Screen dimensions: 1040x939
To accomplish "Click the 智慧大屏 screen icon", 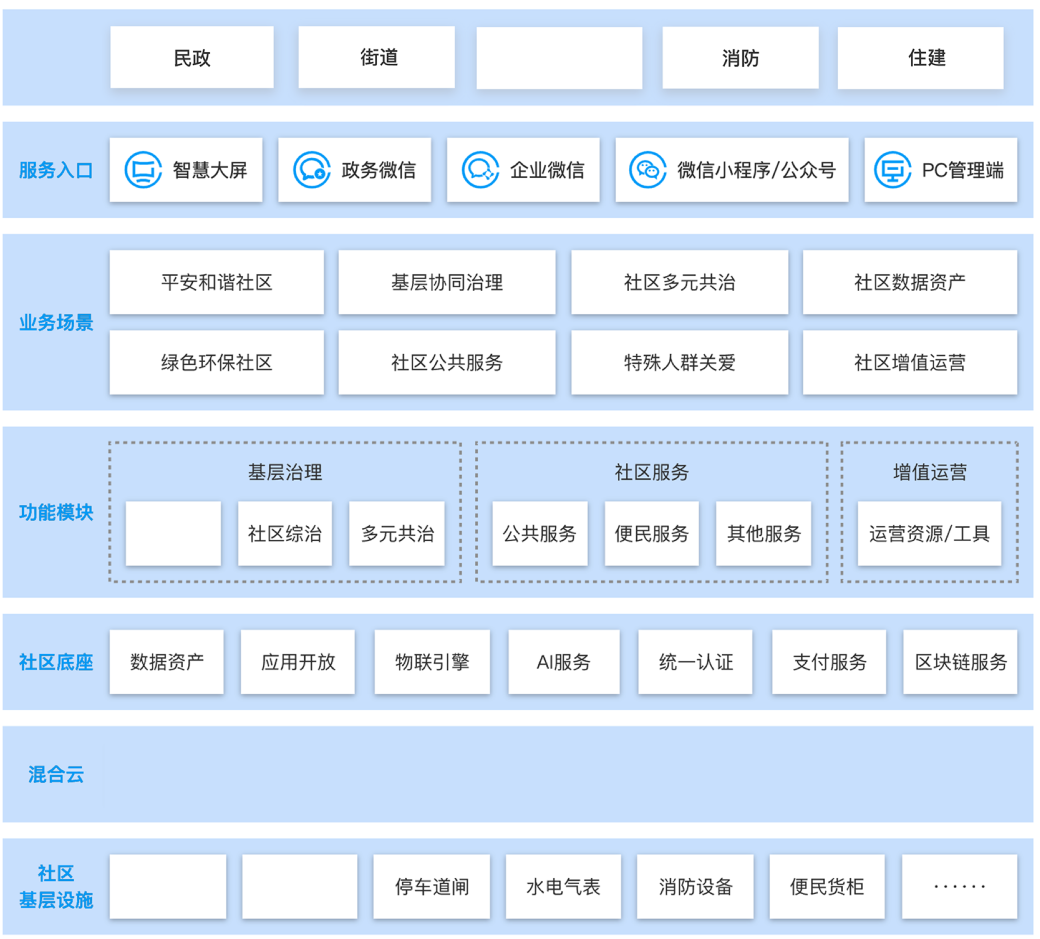I will click(x=143, y=170).
